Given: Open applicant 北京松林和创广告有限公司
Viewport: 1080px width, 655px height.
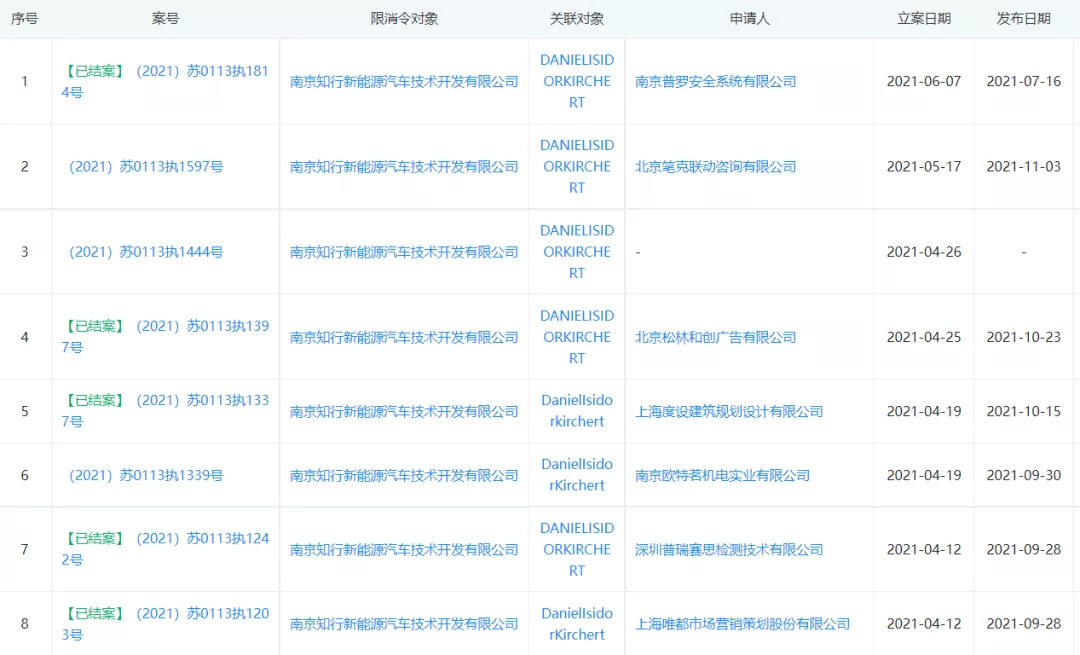Looking at the screenshot, I should pos(715,337).
